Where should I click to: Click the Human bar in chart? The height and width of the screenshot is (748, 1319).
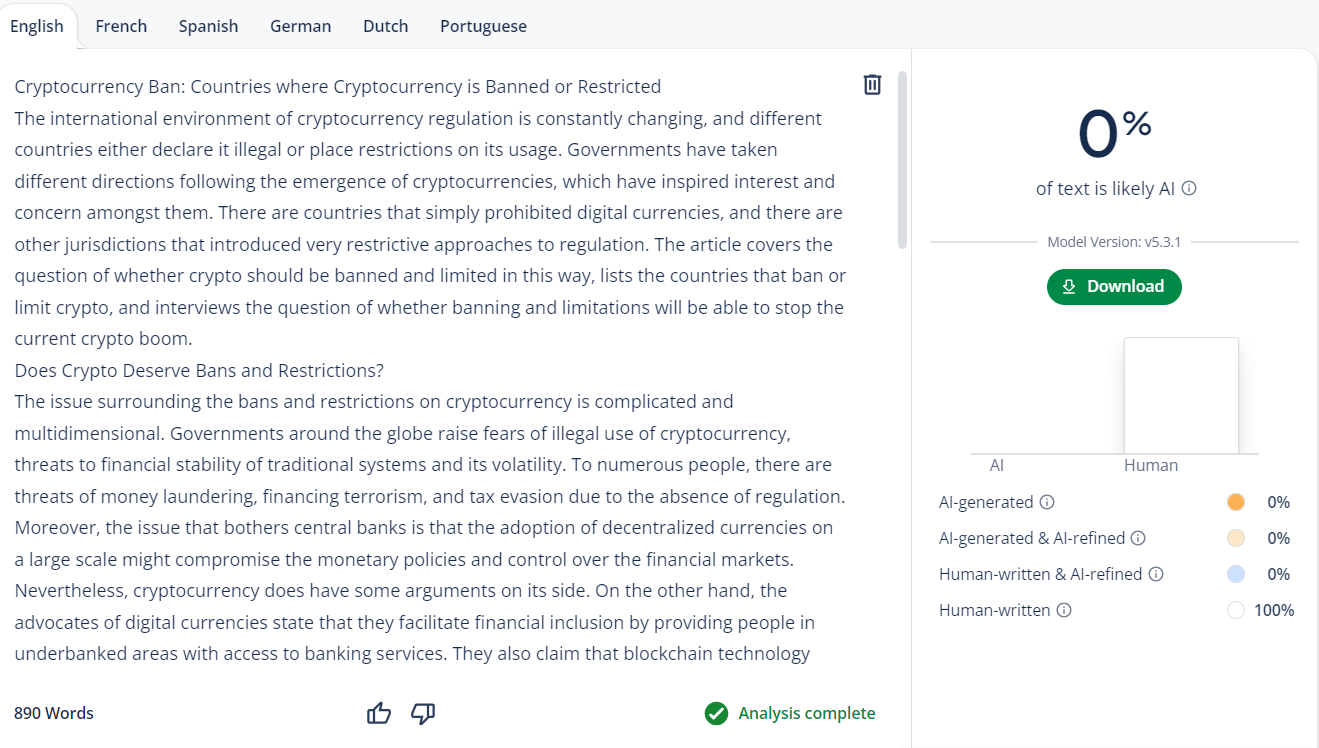point(1181,396)
